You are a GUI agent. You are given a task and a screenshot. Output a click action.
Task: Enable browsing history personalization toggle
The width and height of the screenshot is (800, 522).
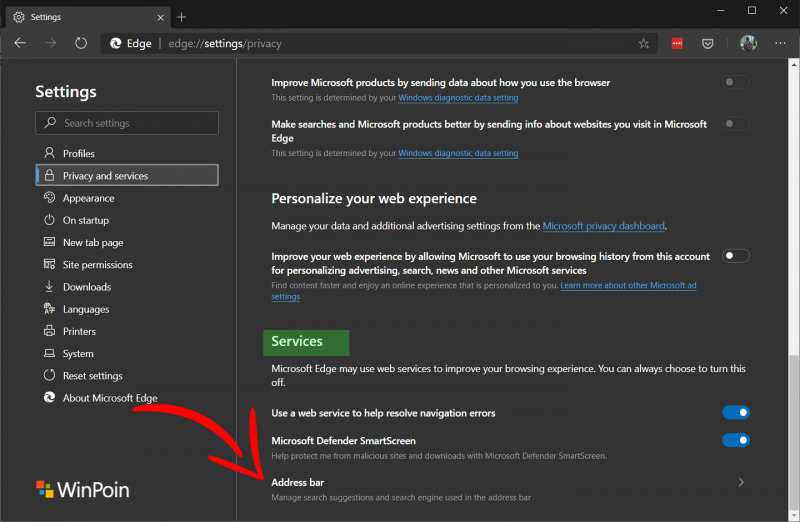click(x=736, y=256)
